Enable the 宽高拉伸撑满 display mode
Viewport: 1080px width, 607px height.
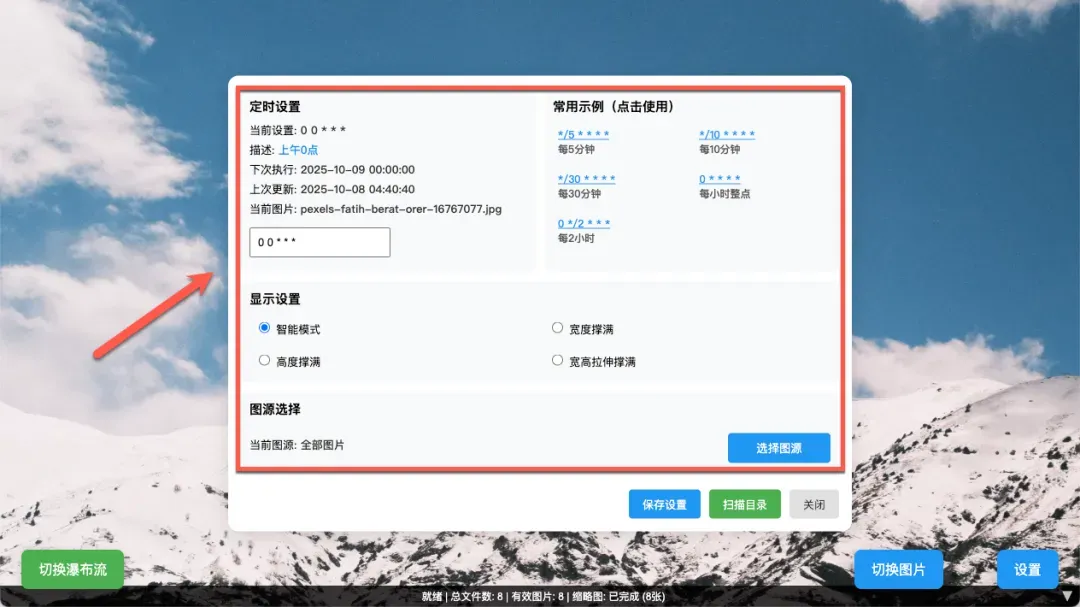(558, 360)
